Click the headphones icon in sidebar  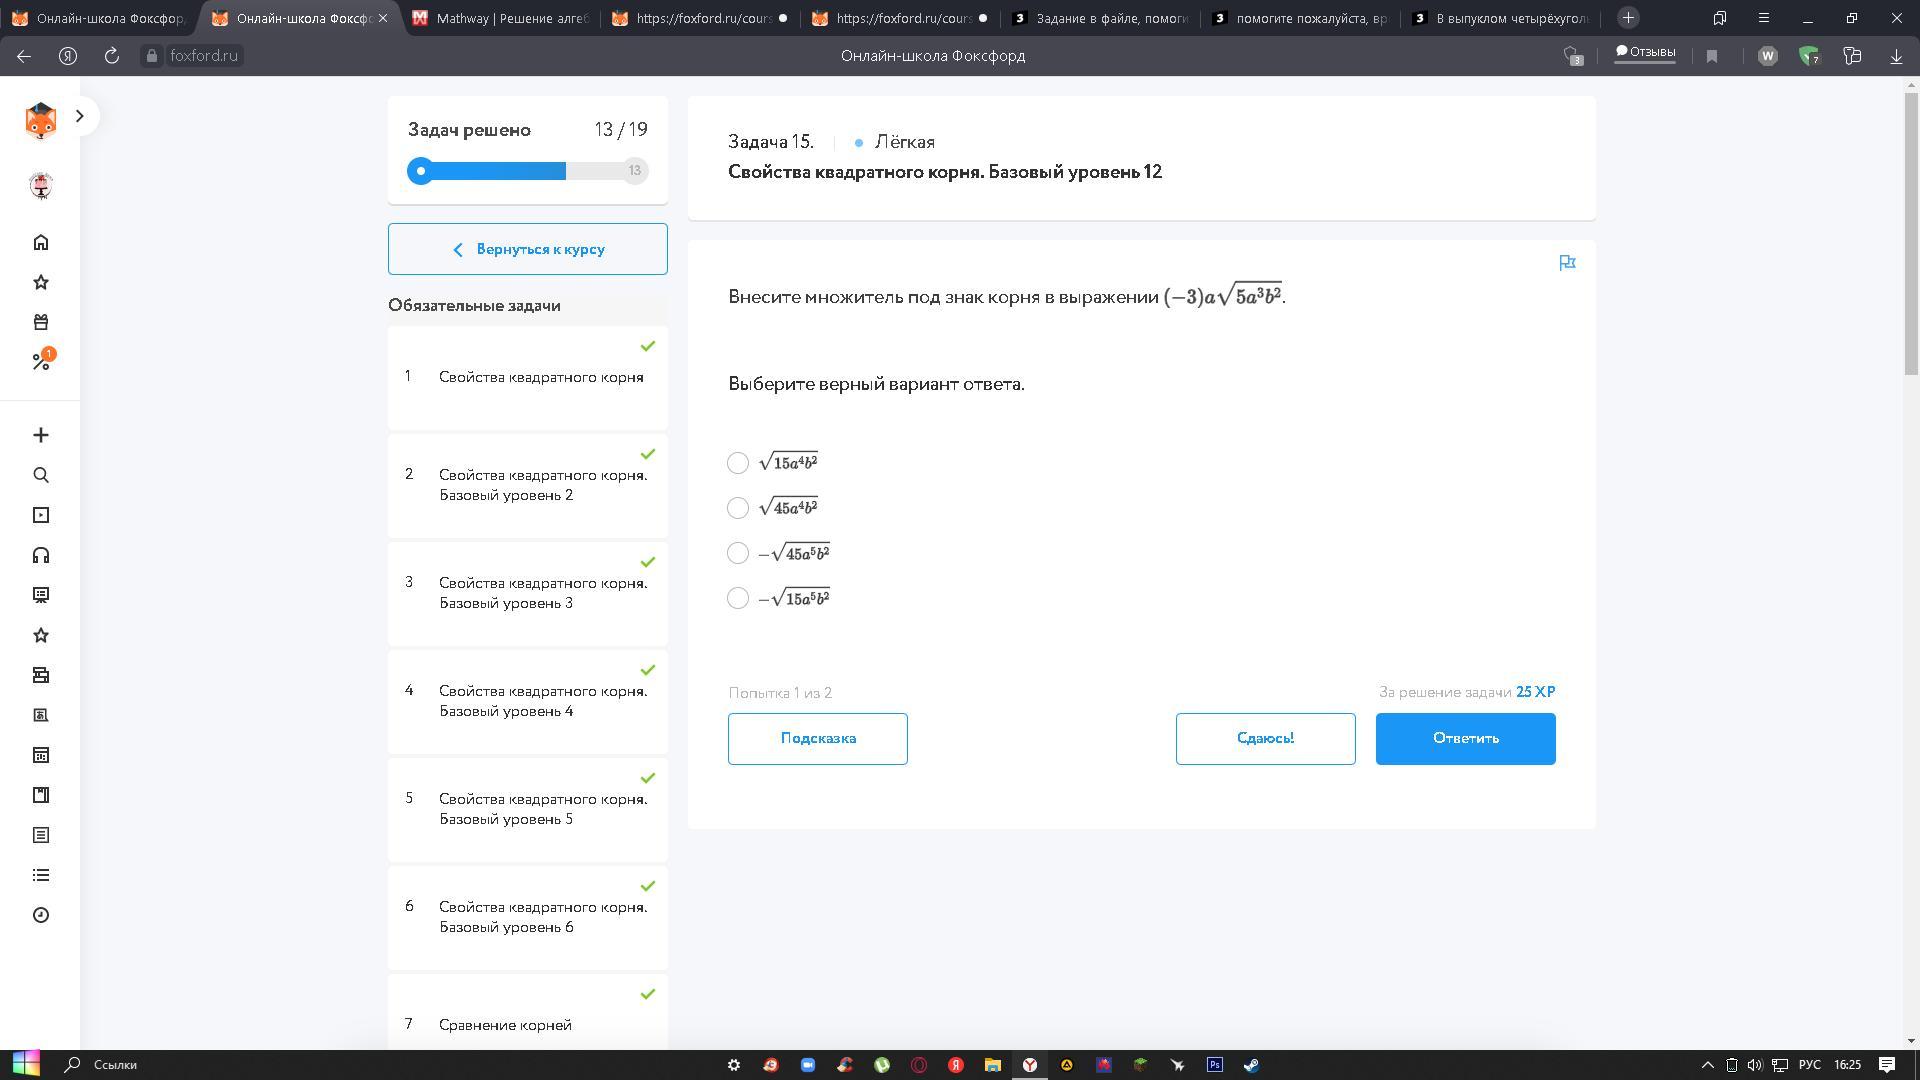point(41,555)
